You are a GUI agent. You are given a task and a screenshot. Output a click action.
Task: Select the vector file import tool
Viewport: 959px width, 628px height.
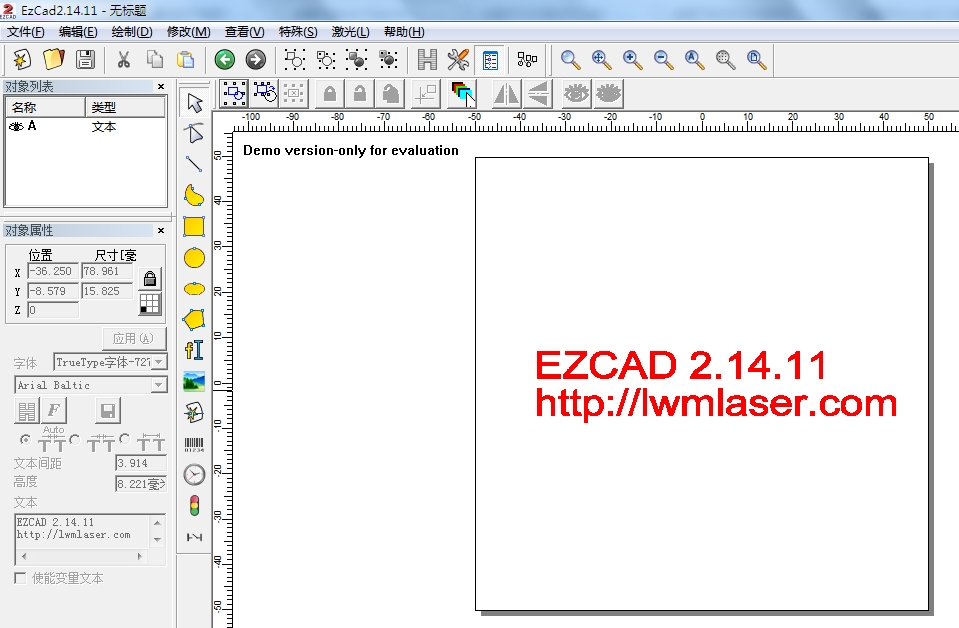tap(194, 413)
